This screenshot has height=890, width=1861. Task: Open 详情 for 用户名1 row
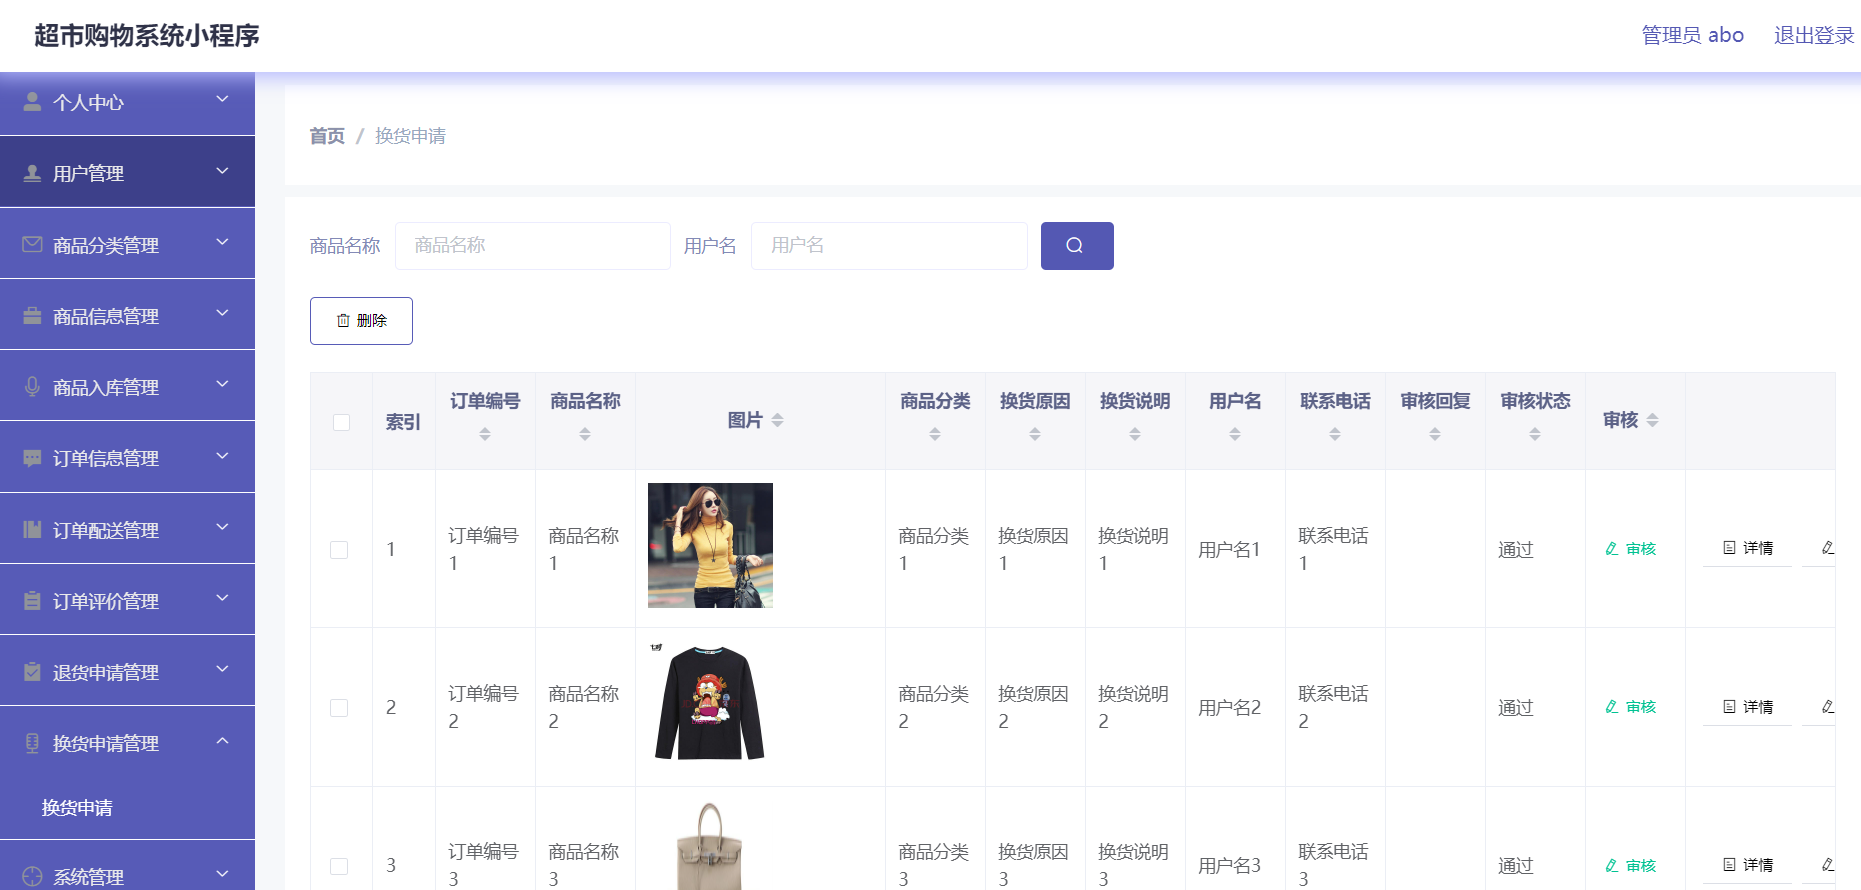(1747, 548)
